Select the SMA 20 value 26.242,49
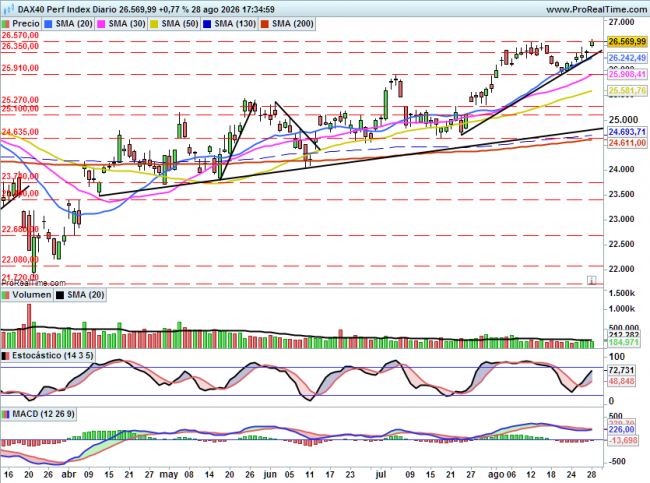This screenshot has height=483, width=650. [627, 58]
